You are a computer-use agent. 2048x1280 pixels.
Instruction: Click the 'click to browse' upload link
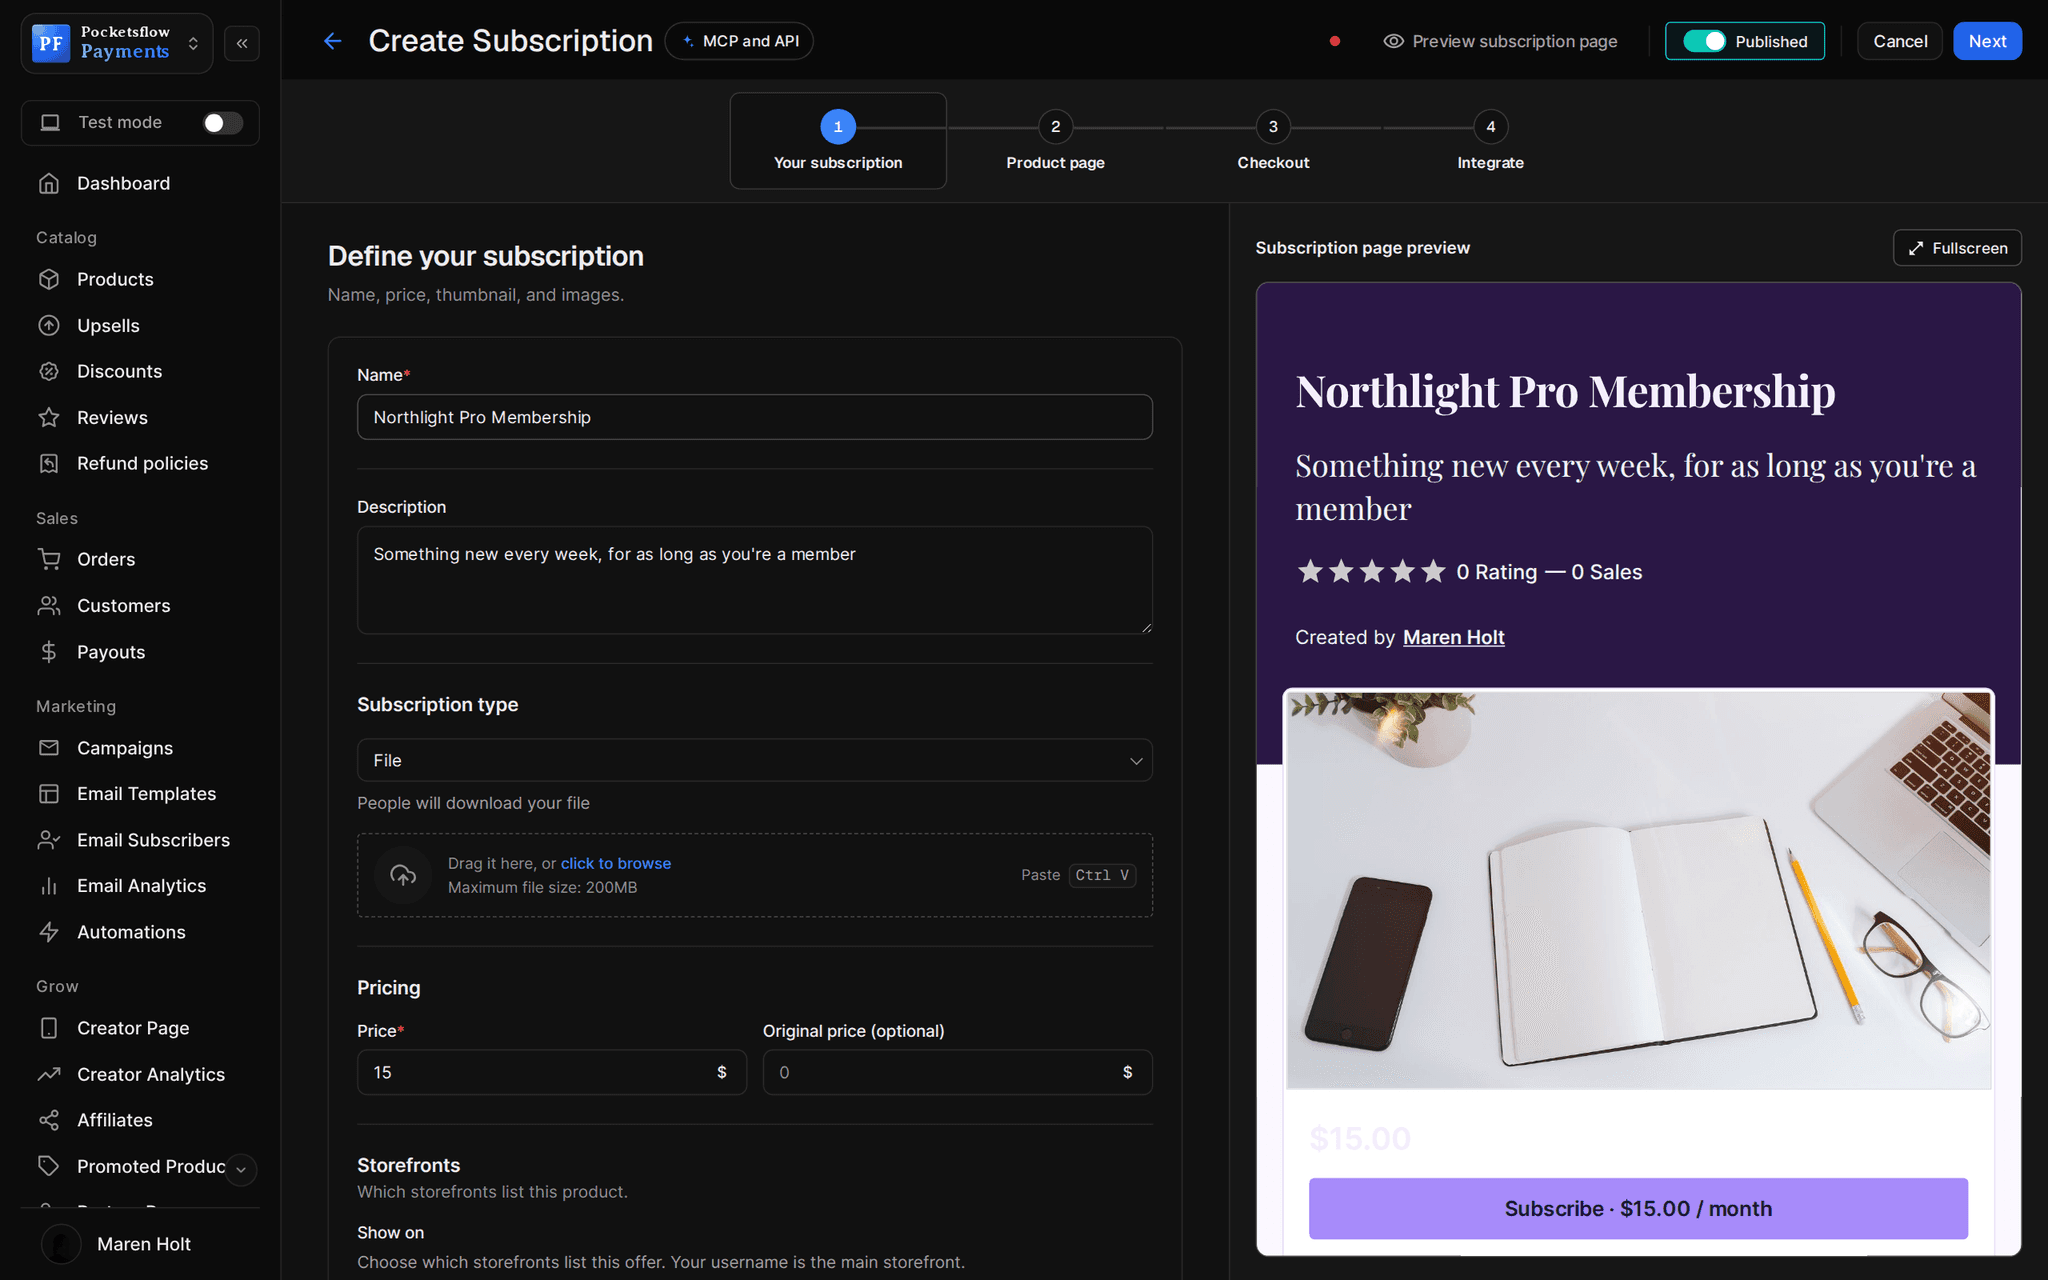615,863
